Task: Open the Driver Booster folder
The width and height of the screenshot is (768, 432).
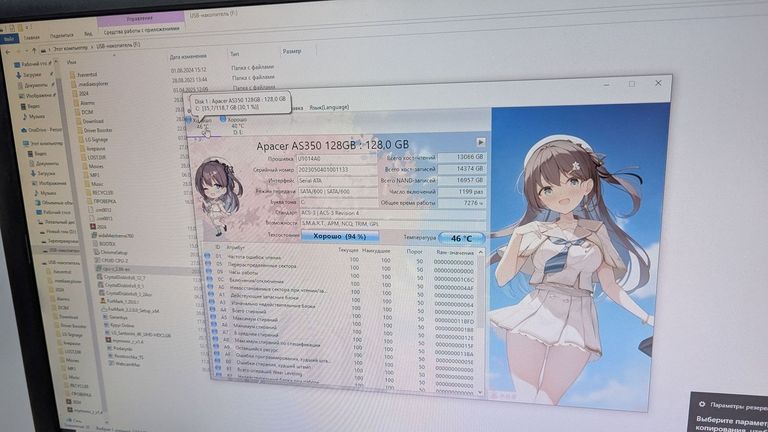Action: (99, 129)
